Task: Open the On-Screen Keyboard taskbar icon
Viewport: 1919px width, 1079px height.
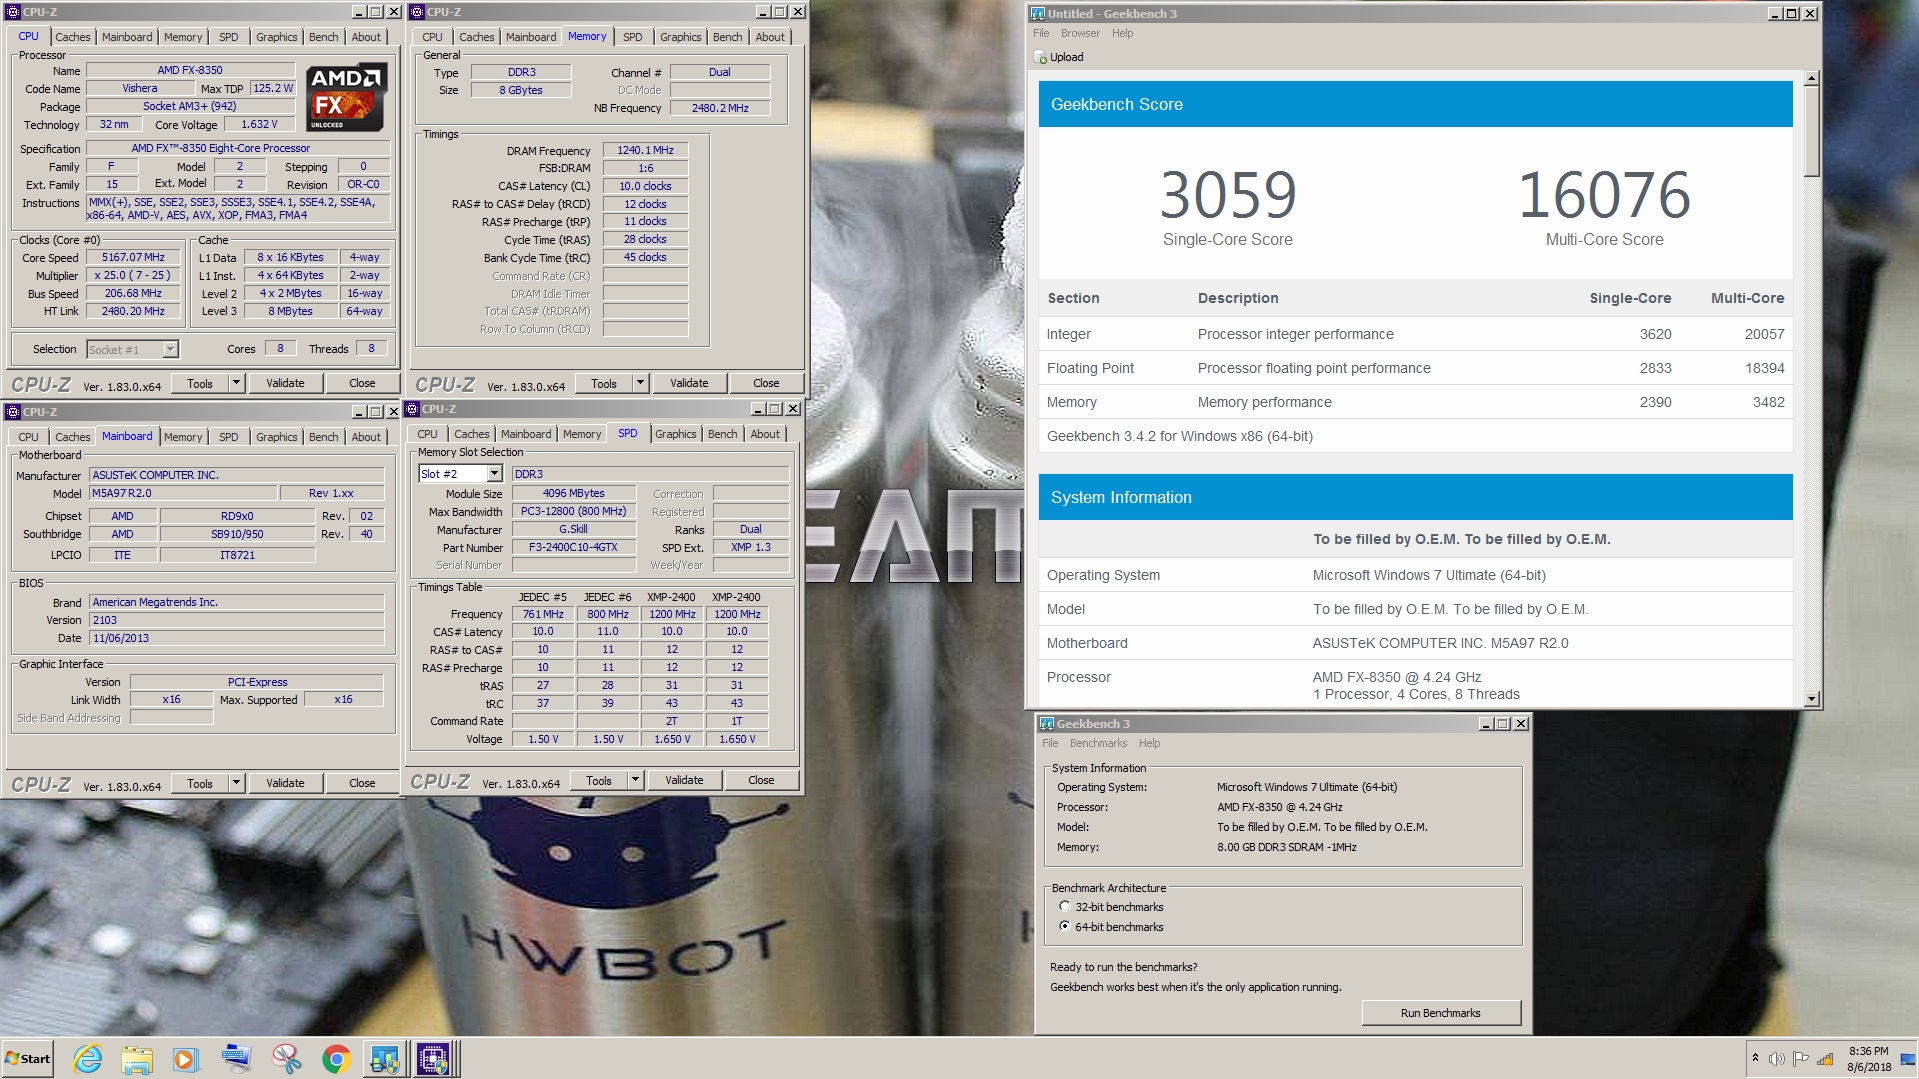Action: [236, 1059]
